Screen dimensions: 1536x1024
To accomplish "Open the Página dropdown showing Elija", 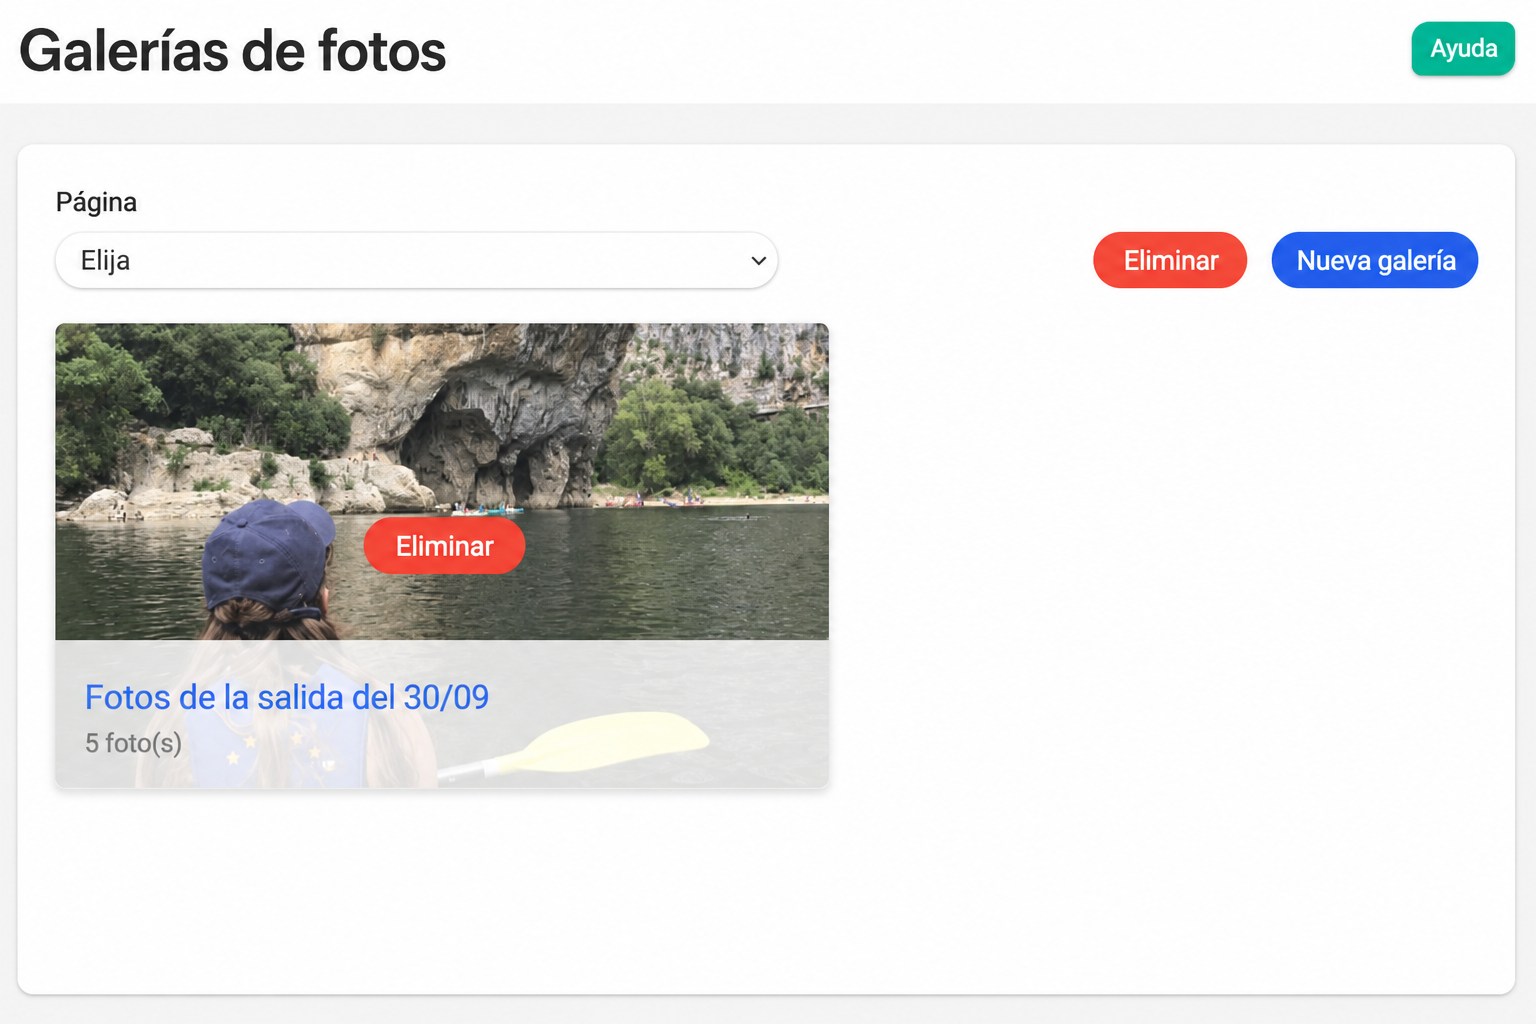I will point(416,260).
